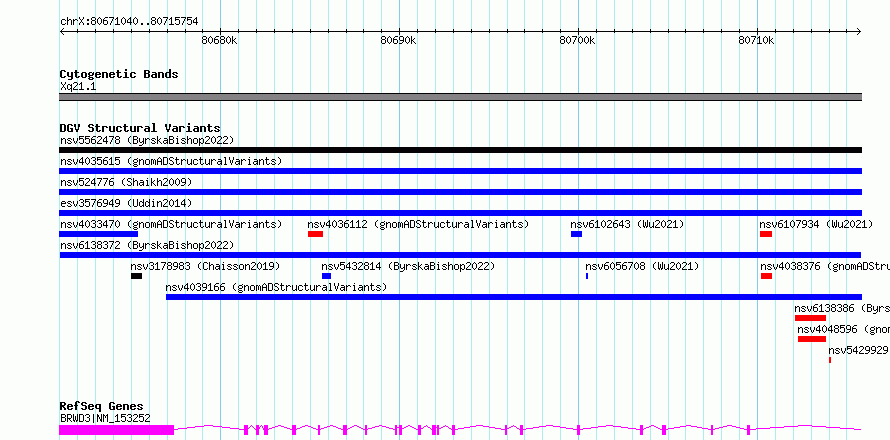The width and height of the screenshot is (890, 440).
Task: Select the tiny nsv6056708 Wu2021 marker
Action: [x=587, y=276]
